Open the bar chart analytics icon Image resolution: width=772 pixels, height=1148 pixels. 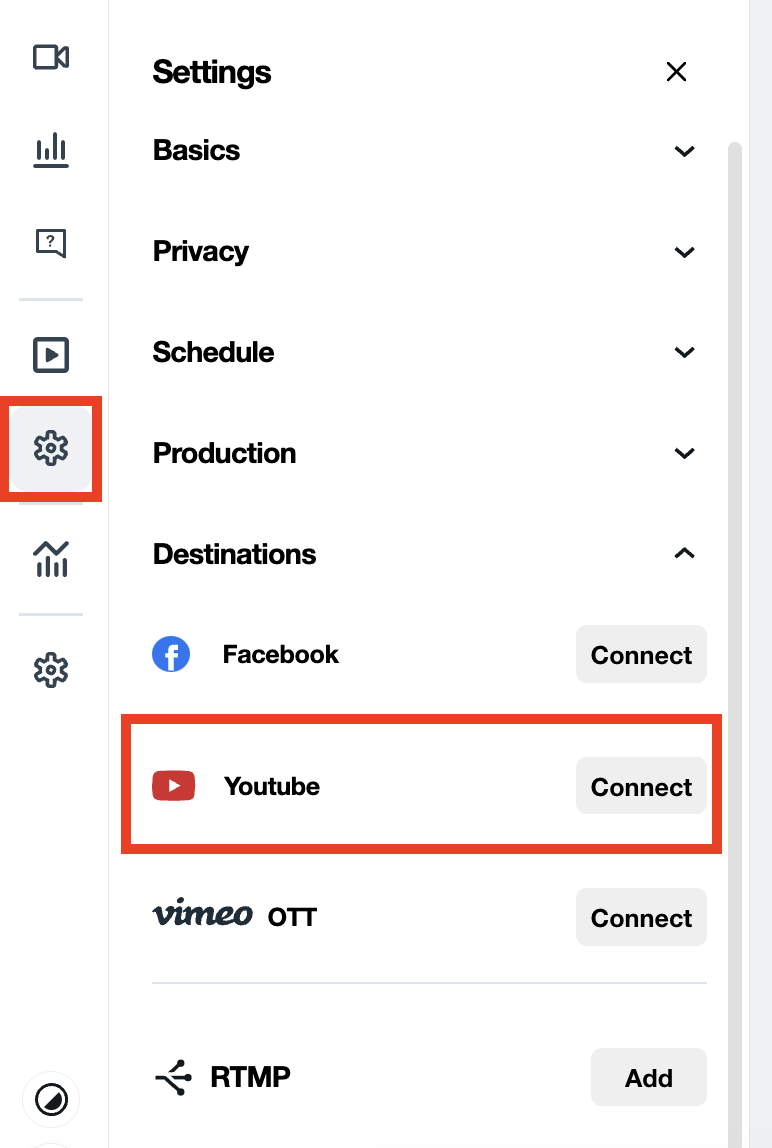click(51, 151)
